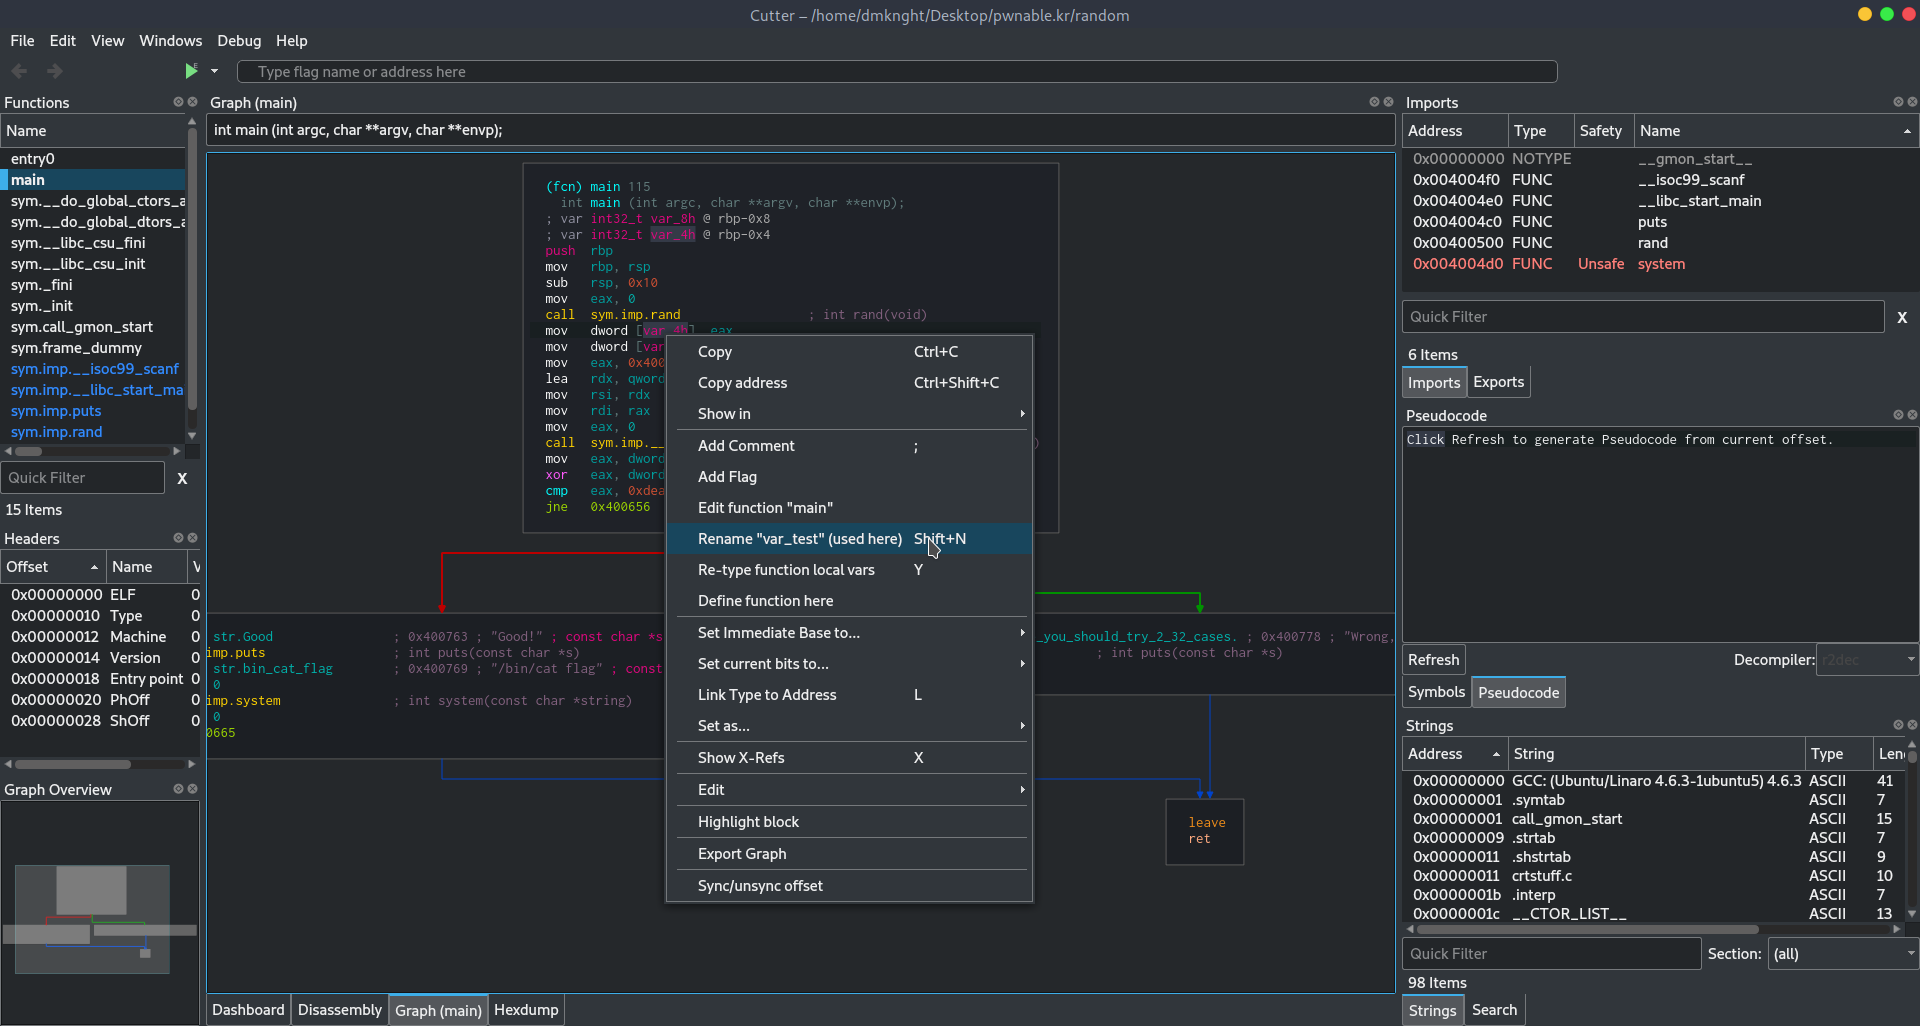Select entry0 in the Functions list

pyautogui.click(x=93, y=159)
